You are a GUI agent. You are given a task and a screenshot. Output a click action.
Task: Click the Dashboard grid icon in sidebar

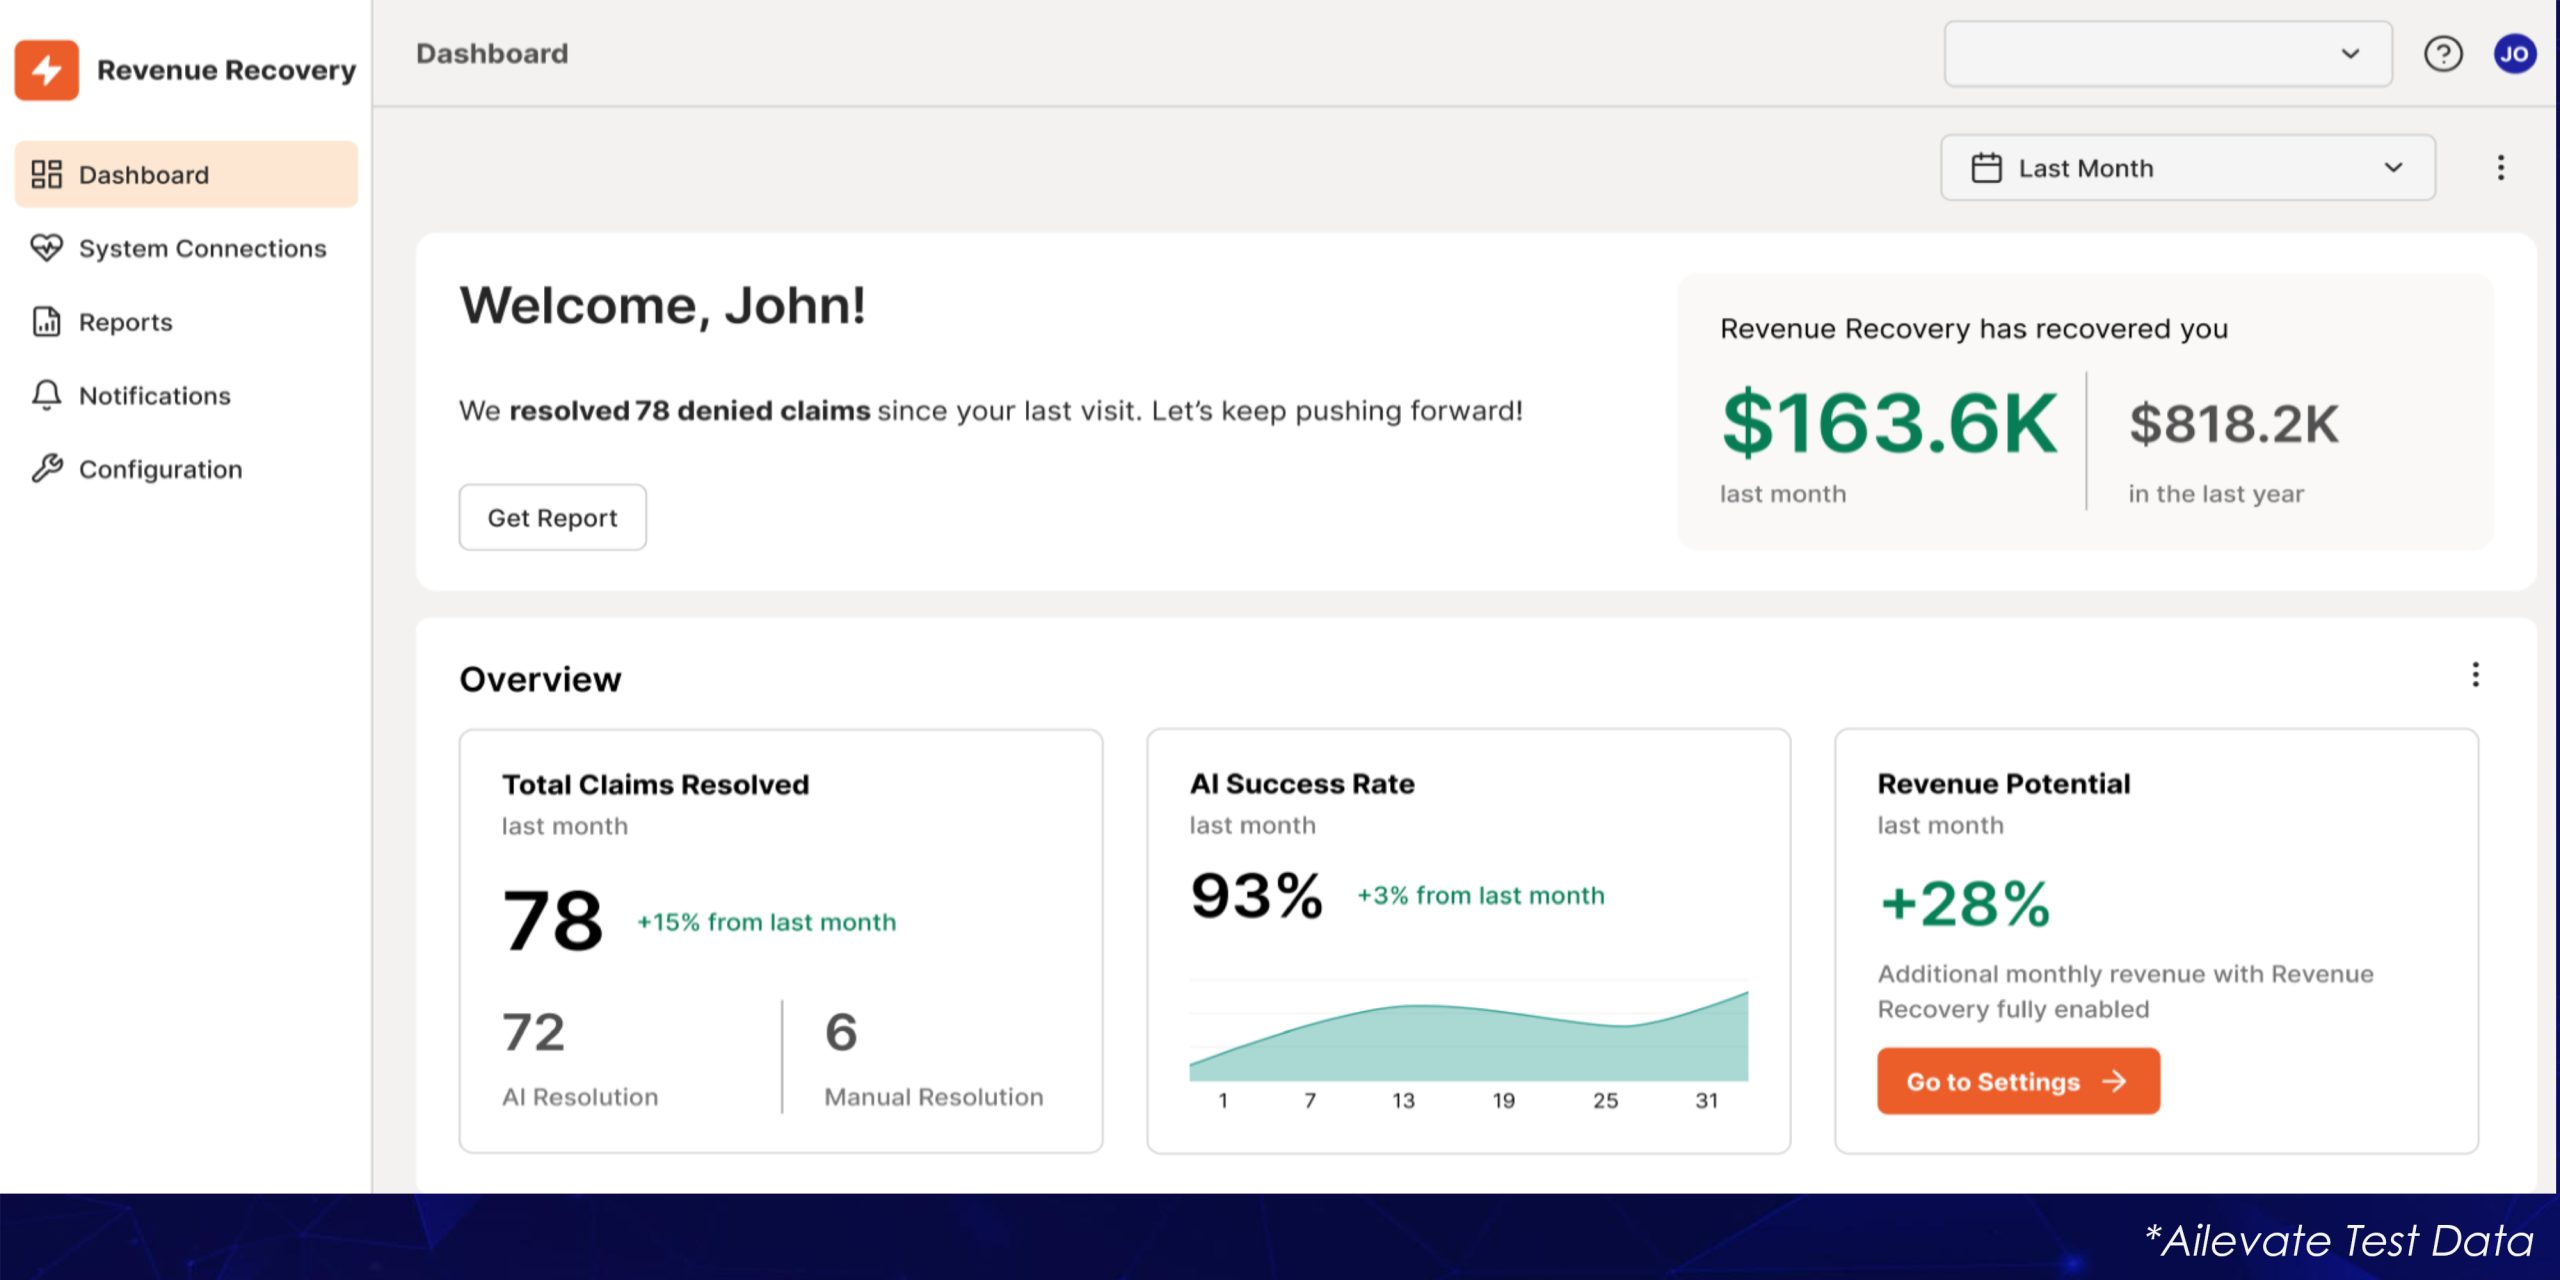tap(46, 174)
